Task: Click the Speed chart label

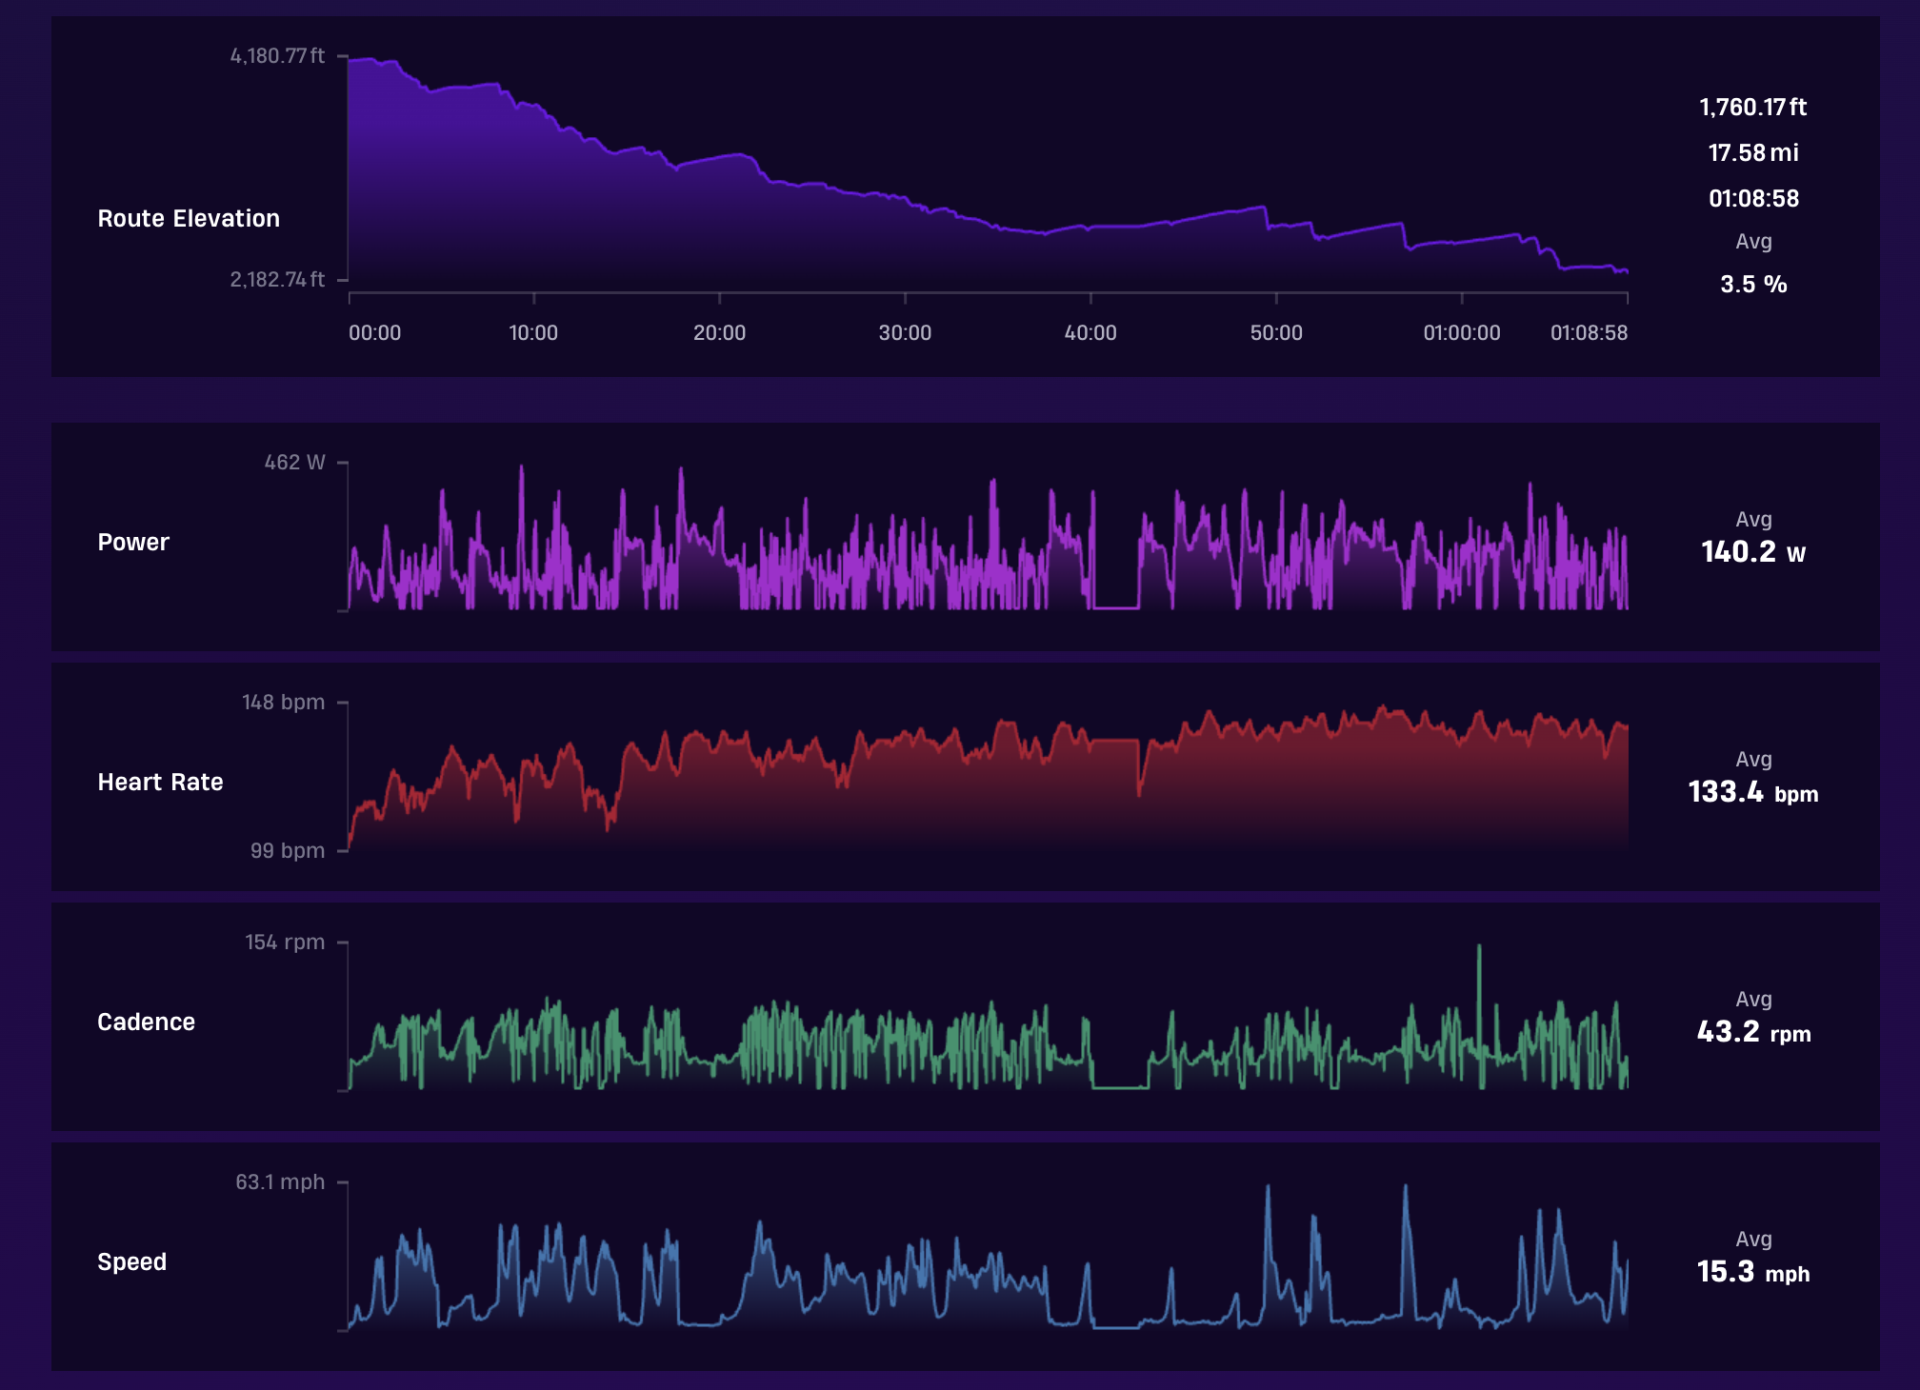Action: 132,1262
